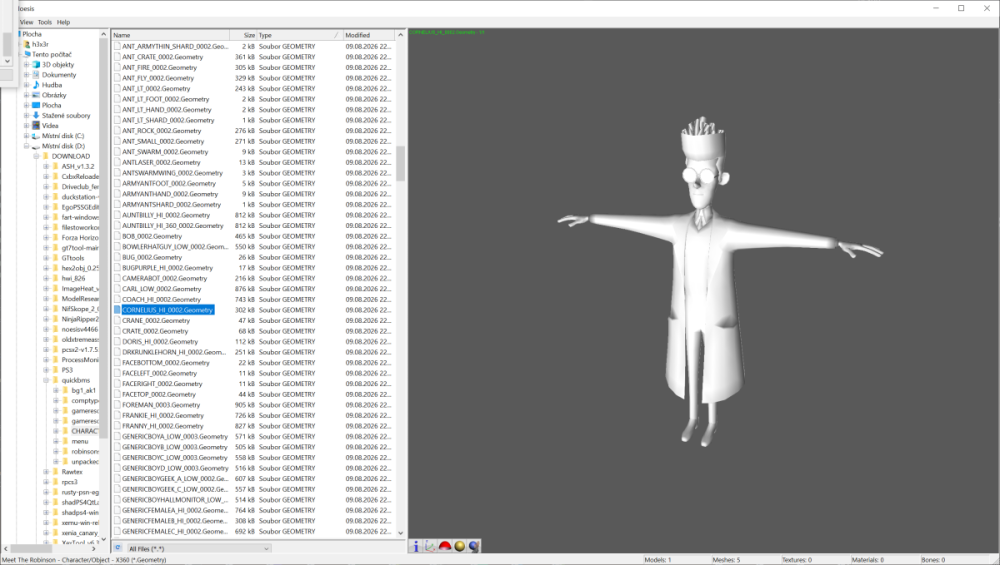Select the Plocha item under Tento počítač
The height and width of the screenshot is (565, 1000).
[52, 105]
